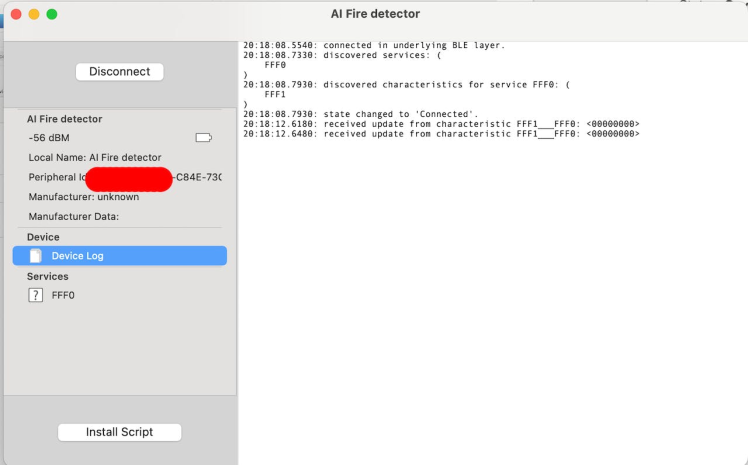Open the FFF0 service entry
The height and width of the screenshot is (465, 748).
[63, 295]
